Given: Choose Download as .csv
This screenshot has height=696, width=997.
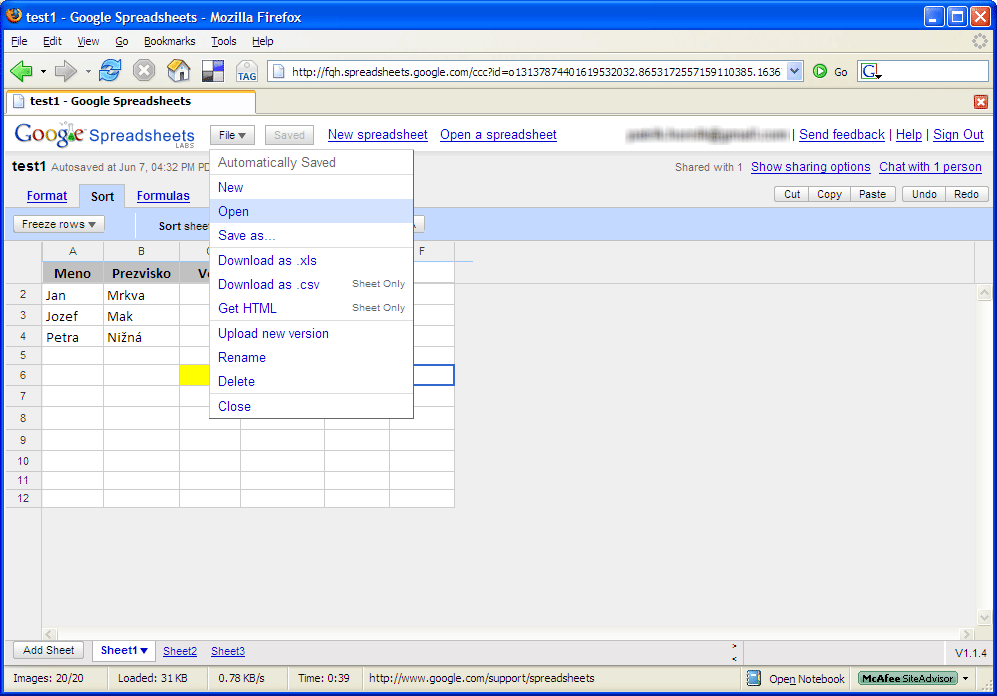Looking at the screenshot, I should [x=312, y=284].
